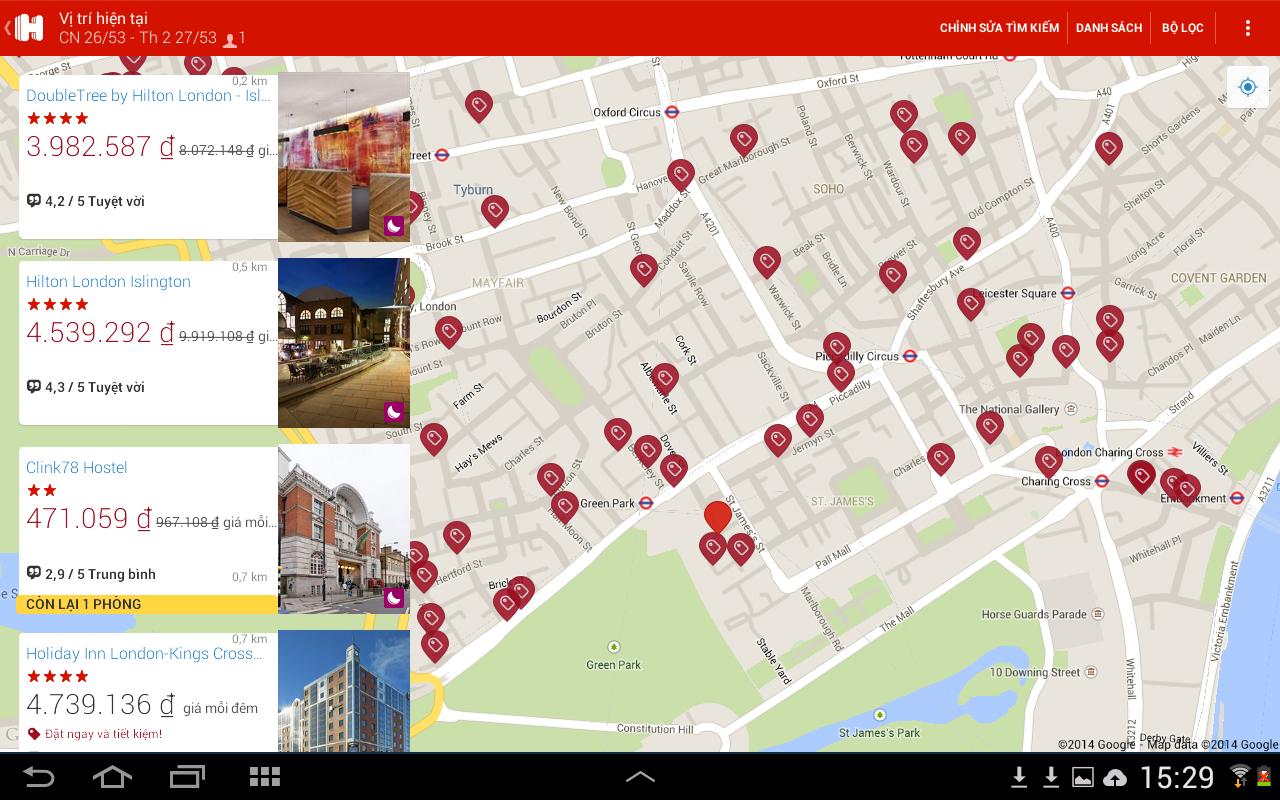
Task: Tap the 15:29 clock in status bar
Action: point(1178,777)
